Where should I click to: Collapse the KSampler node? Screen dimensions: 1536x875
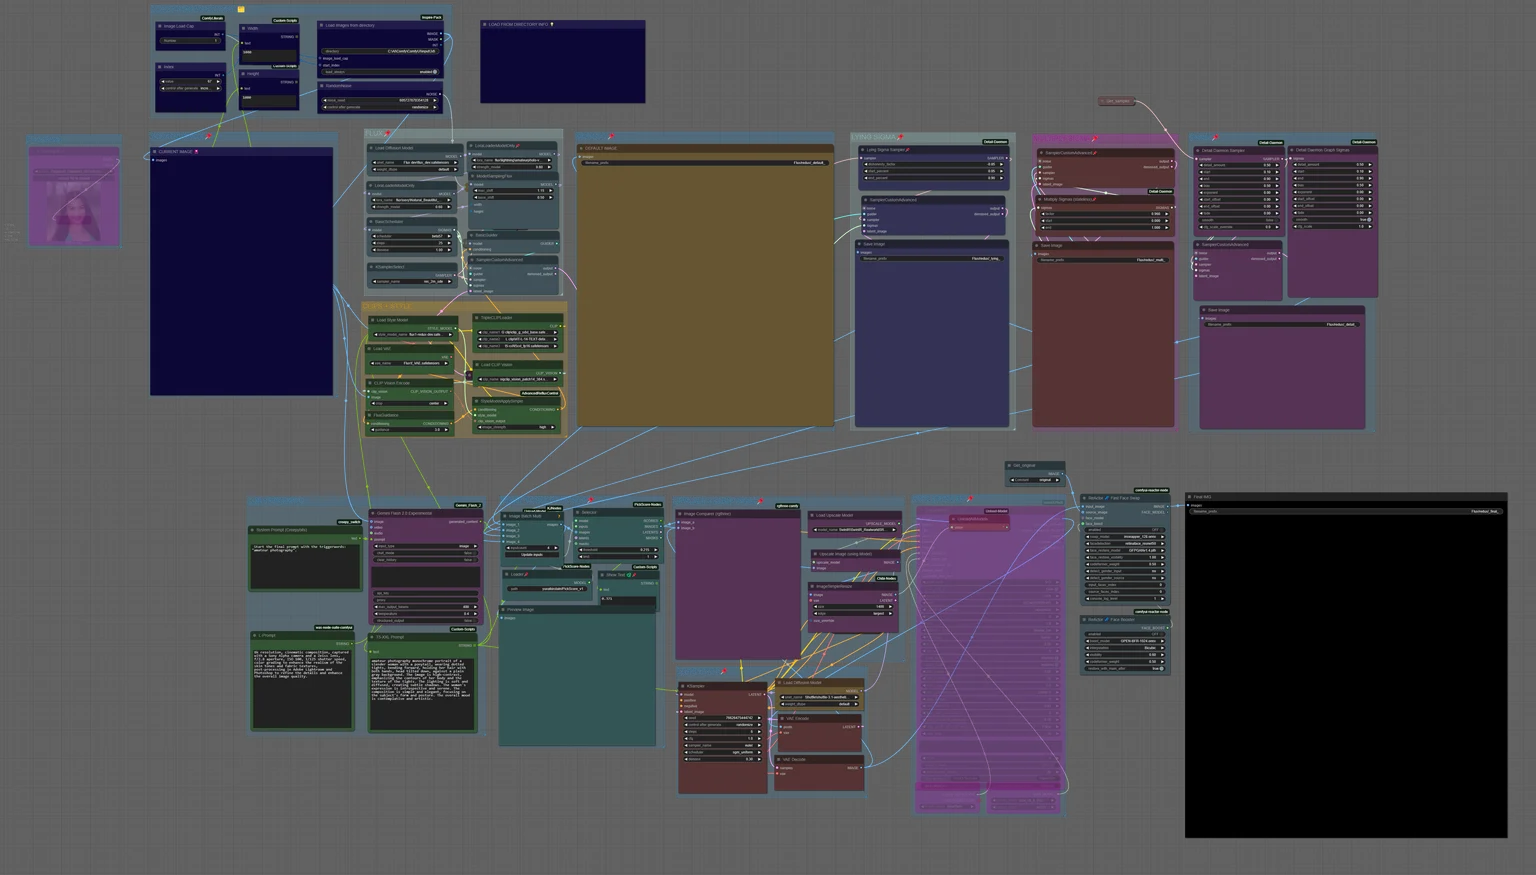pos(683,687)
